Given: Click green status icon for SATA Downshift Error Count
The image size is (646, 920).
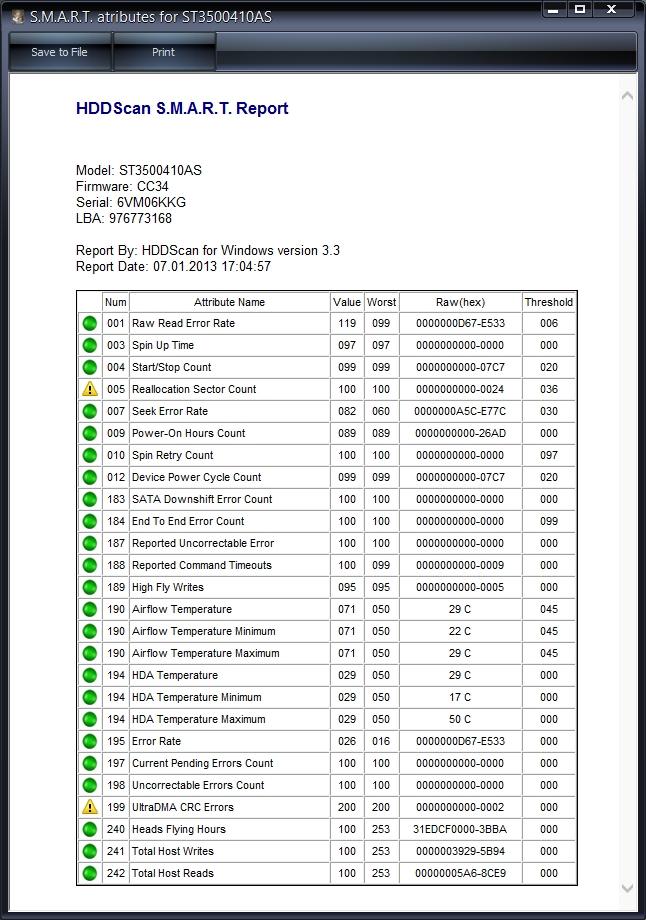Looking at the screenshot, I should pyautogui.click(x=90, y=499).
